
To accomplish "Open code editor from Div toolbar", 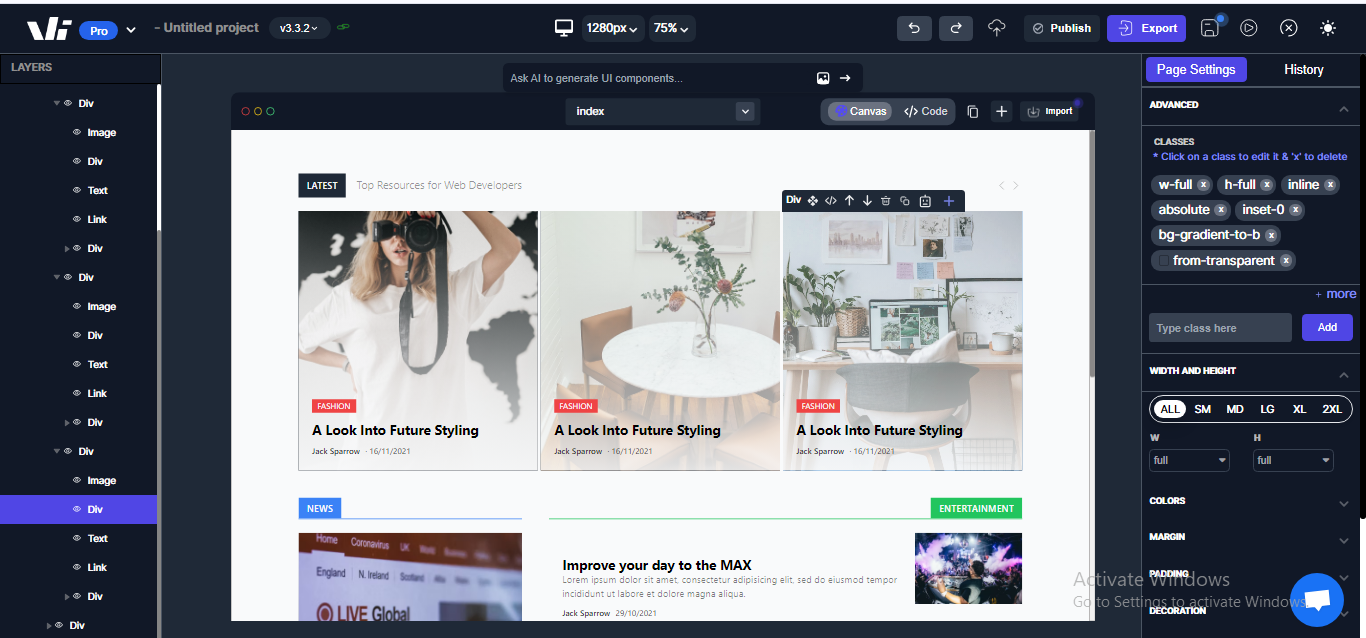I will coord(831,201).
